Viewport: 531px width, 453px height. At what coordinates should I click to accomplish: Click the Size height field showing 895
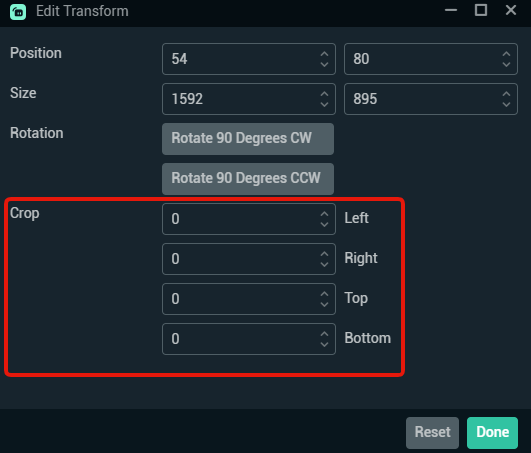point(431,99)
